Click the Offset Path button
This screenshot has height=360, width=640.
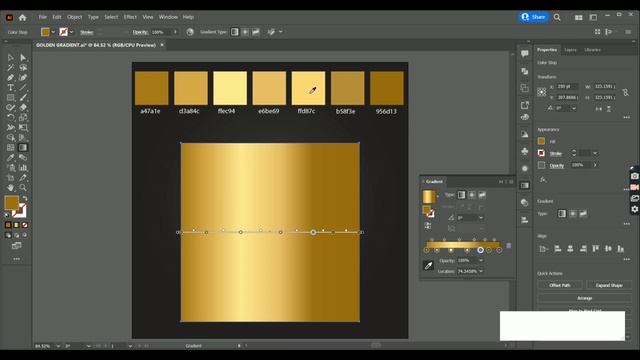point(560,285)
